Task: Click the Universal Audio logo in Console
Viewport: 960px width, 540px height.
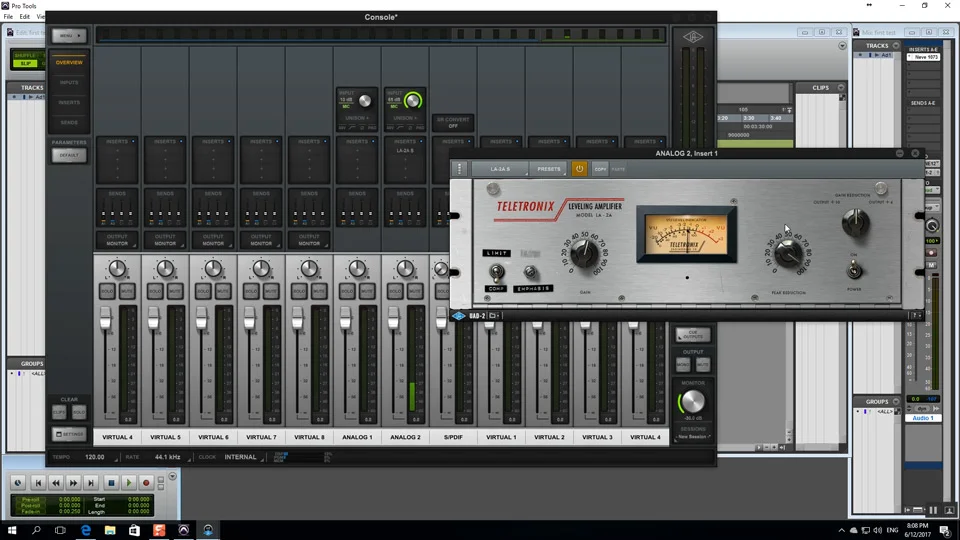Action: tap(692, 37)
